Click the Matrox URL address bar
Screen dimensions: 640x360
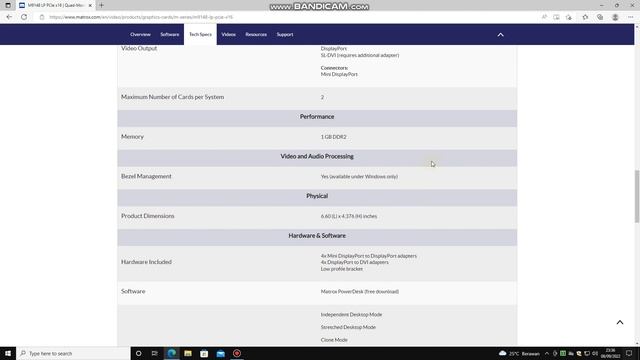point(141,17)
